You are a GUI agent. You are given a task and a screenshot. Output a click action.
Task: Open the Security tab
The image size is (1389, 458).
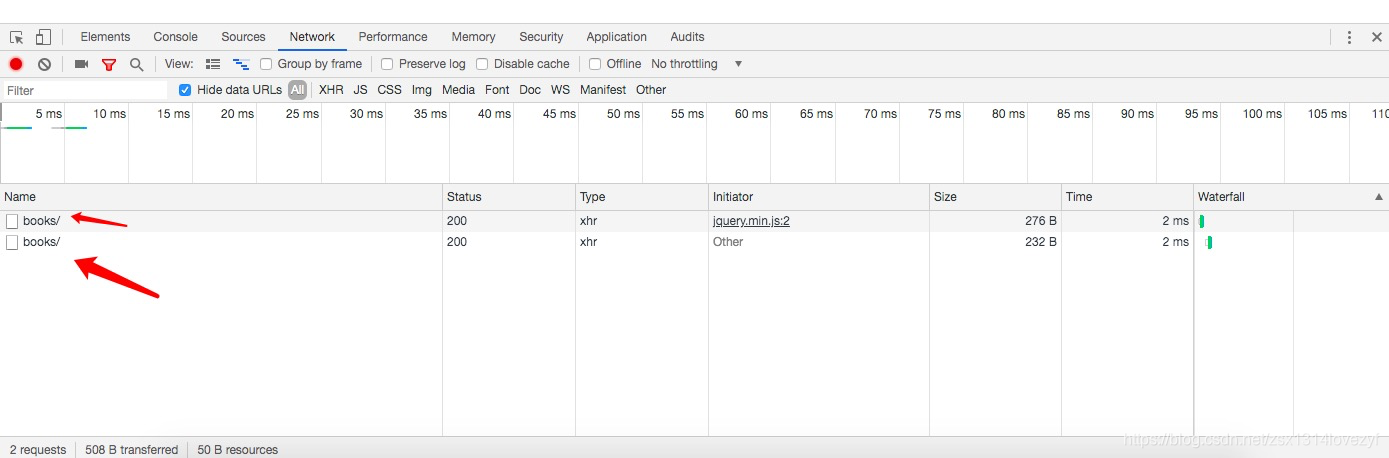point(541,37)
